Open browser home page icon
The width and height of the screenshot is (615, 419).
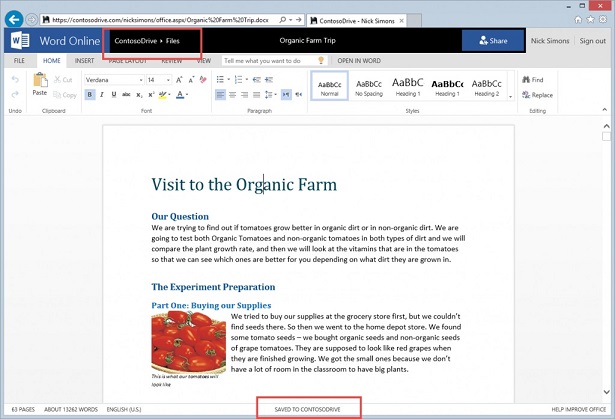coord(578,20)
